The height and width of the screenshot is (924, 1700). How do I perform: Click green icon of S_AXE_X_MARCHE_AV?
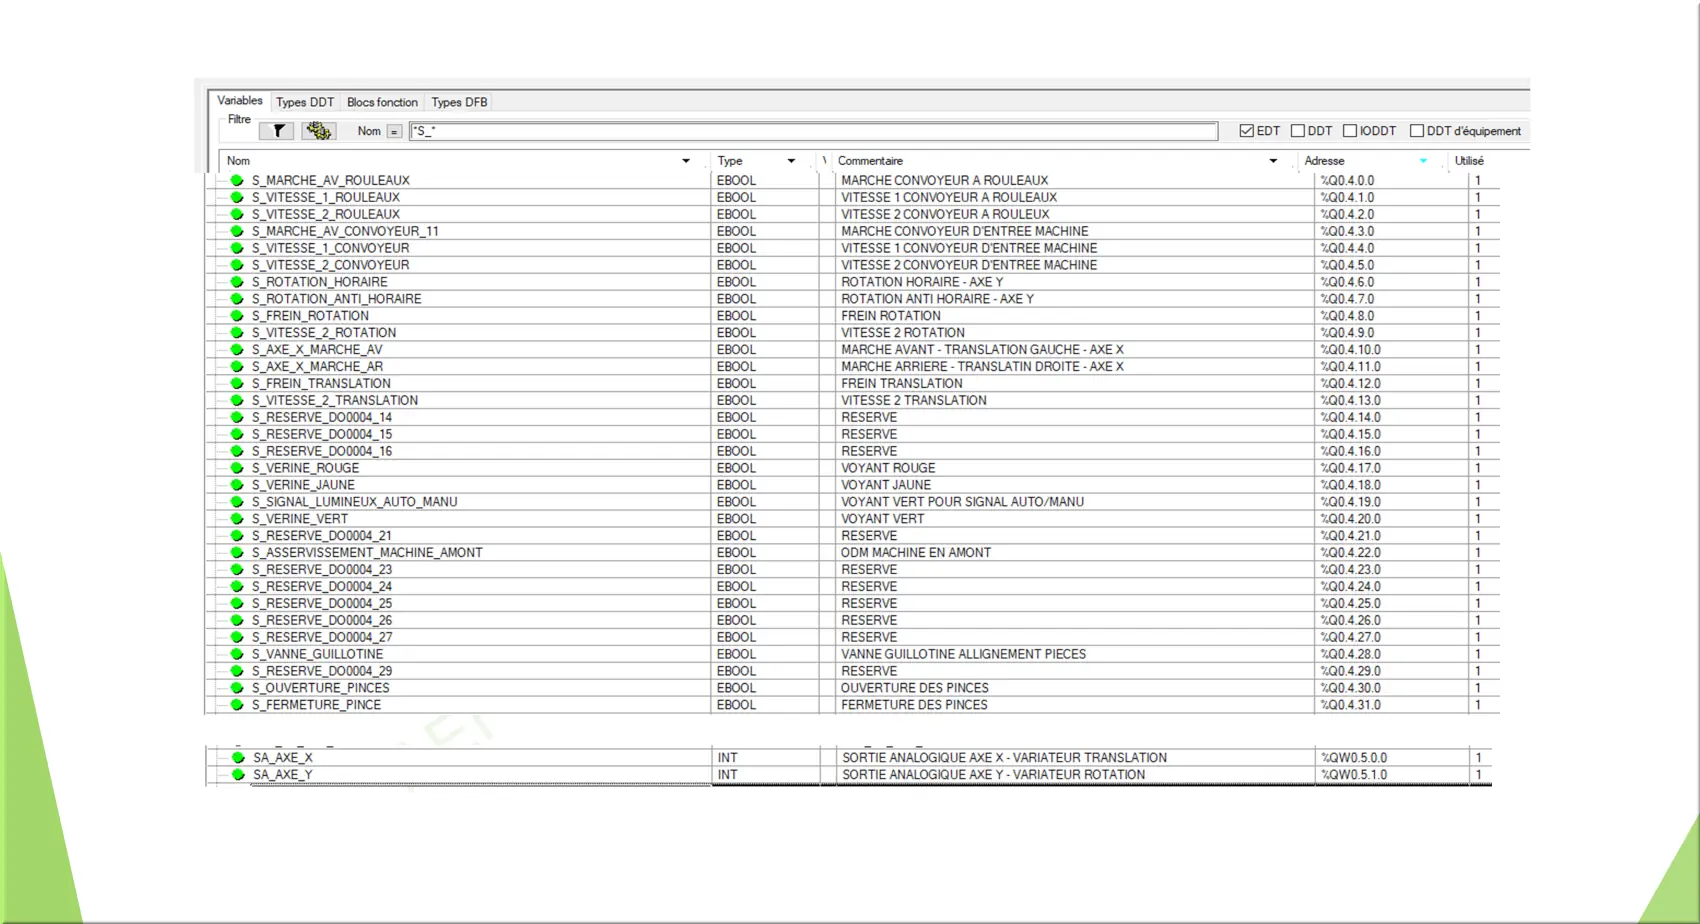click(237, 350)
